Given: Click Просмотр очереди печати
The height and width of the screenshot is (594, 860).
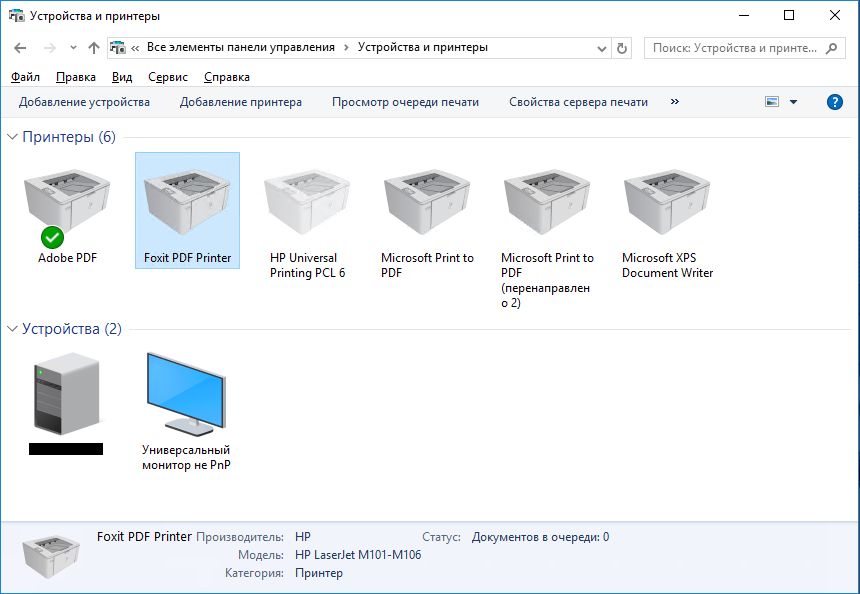Looking at the screenshot, I should coord(405,102).
